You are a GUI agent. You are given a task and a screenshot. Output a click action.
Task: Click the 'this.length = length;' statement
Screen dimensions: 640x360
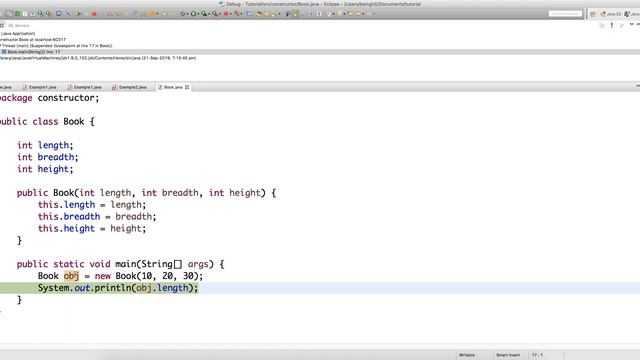pyautogui.click(x=92, y=204)
